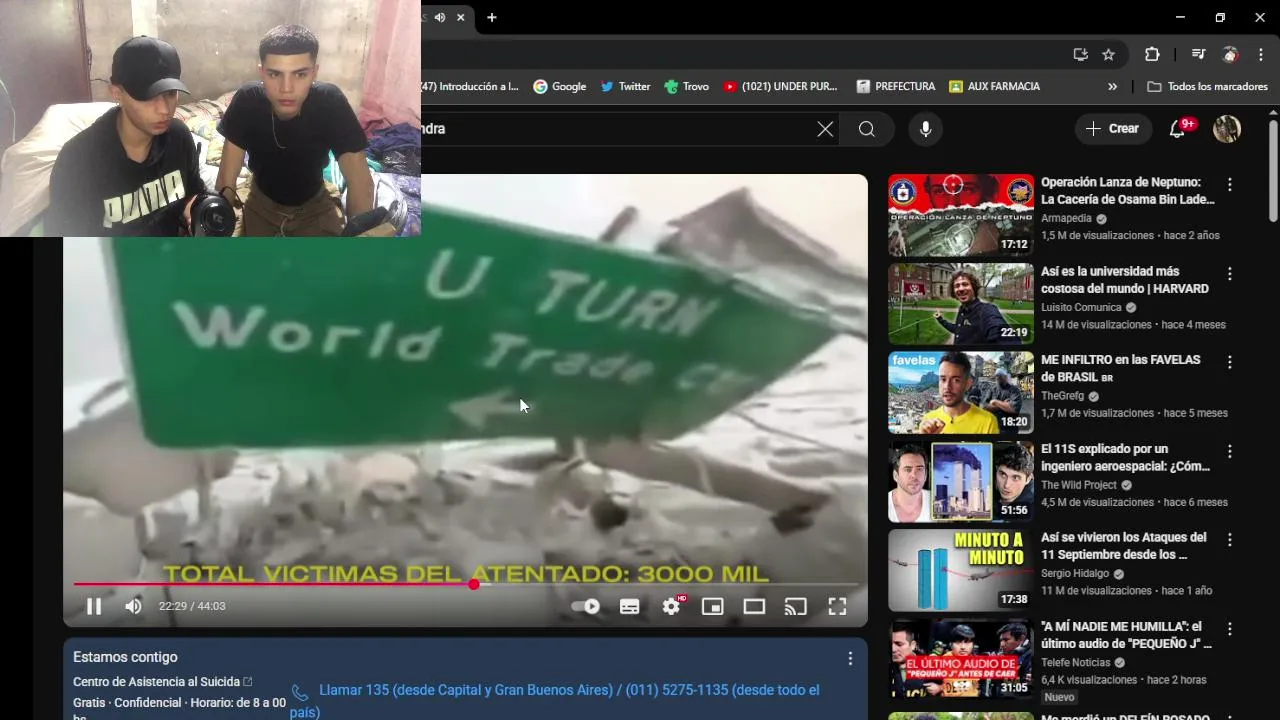The height and width of the screenshot is (720, 1280).
Task: Open the Twitter bookmark
Action: 625,87
